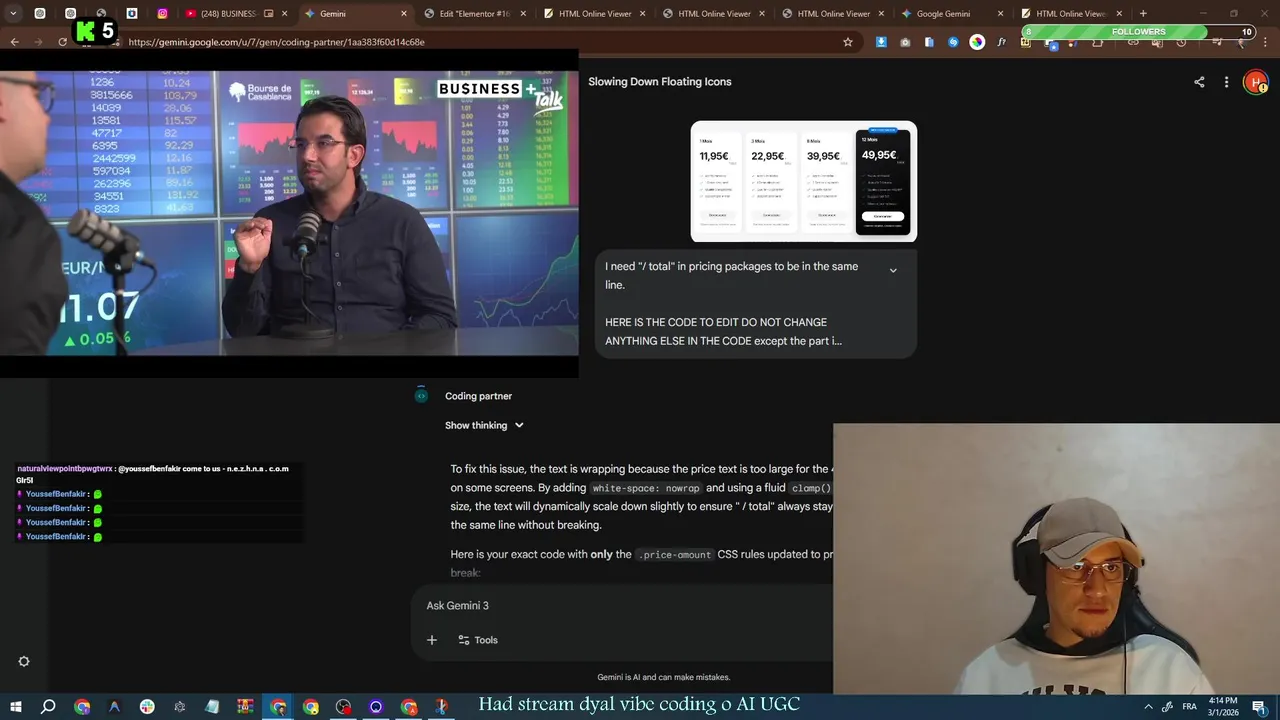Open the three-dot conversation options menu
The width and height of the screenshot is (1280, 720).
point(1226,82)
